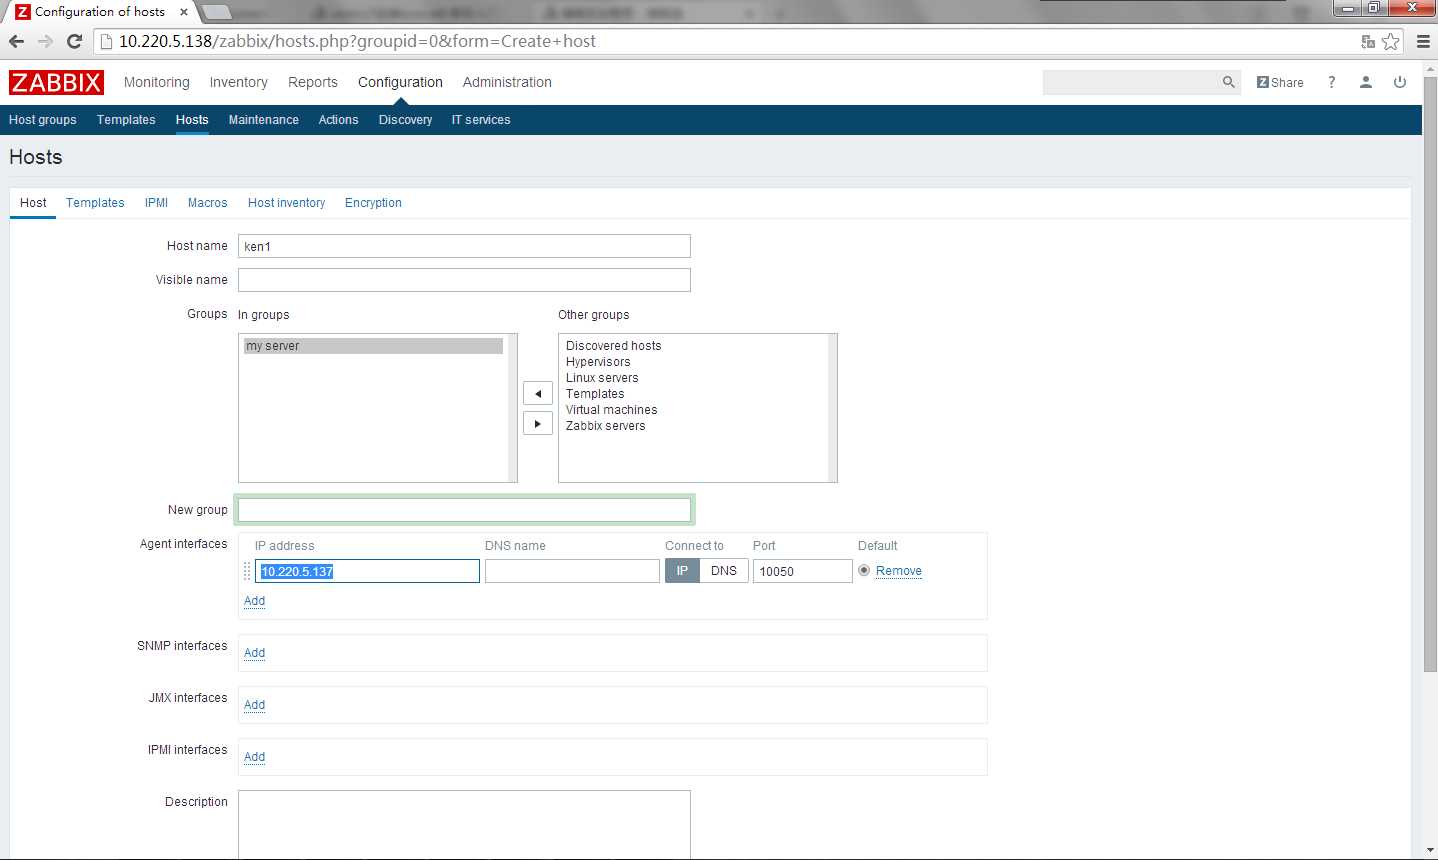
Task: Select Virtual machines in Other groups
Action: tap(611, 410)
